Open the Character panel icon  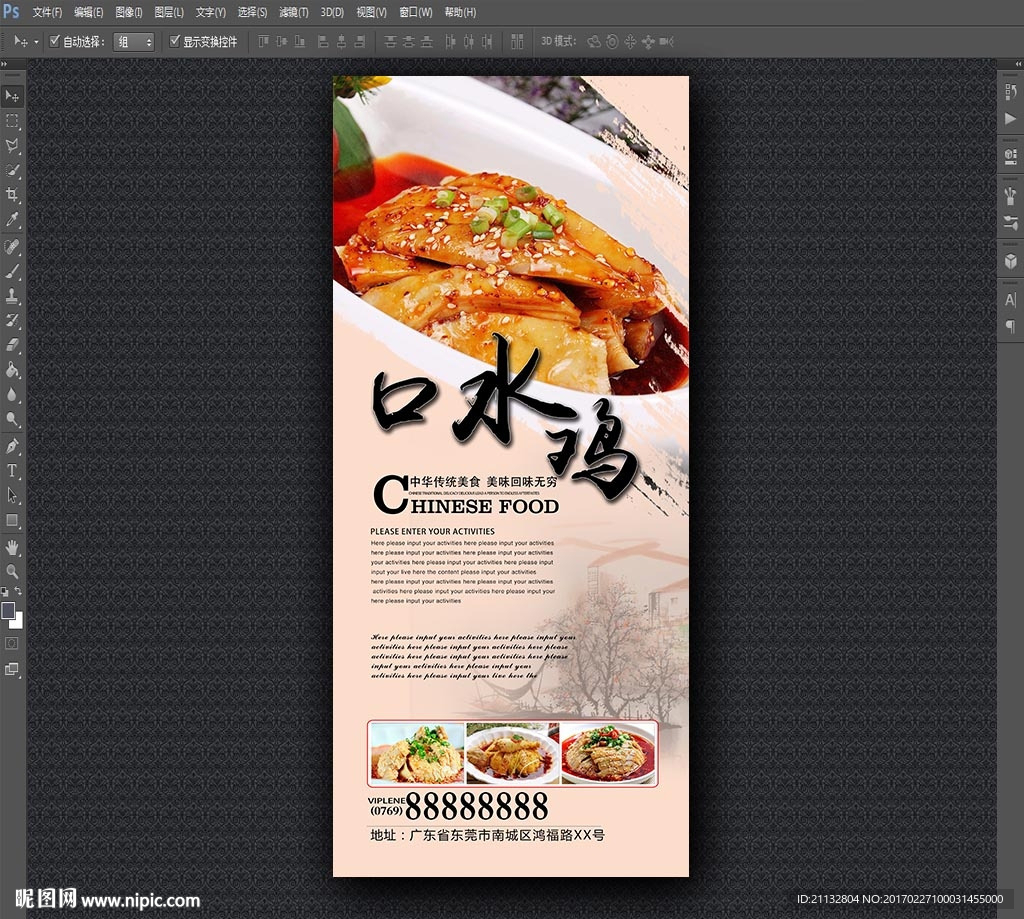tap(1010, 300)
